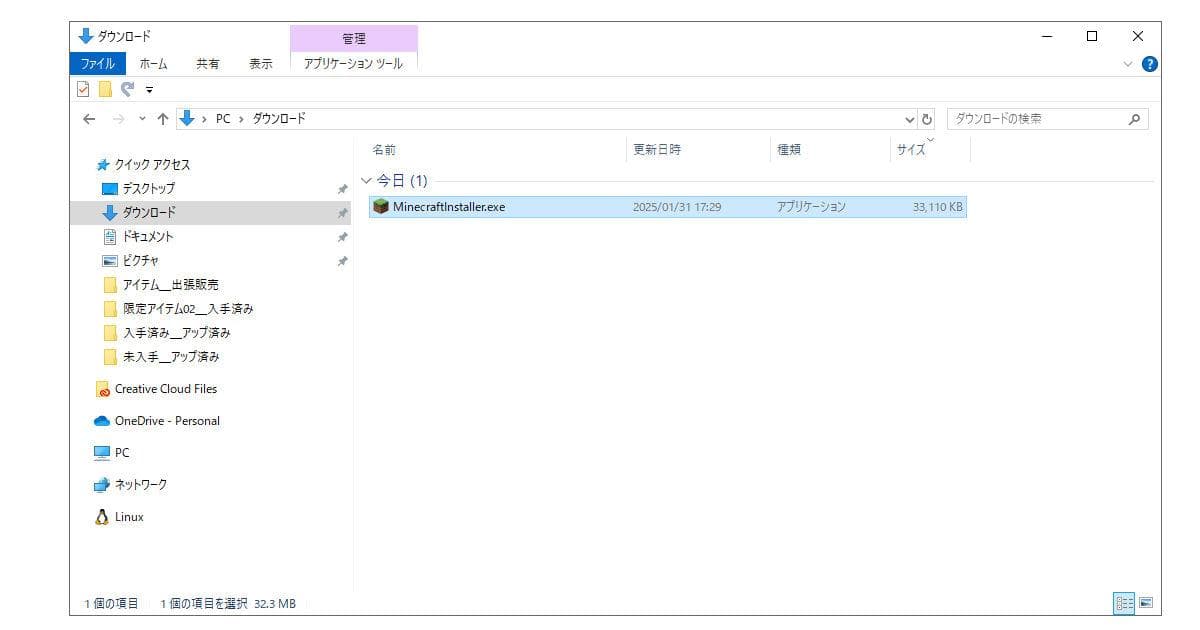Sort by the 名前 column header
This screenshot has width=1200, height=630.
384,149
